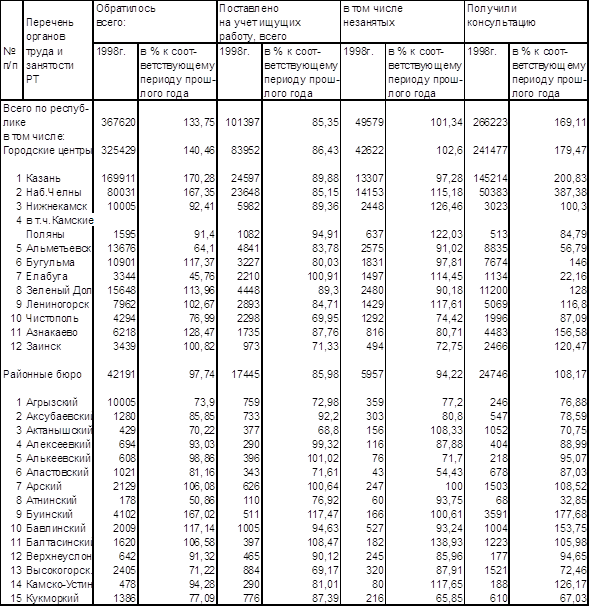Click the Кукморкий row label
The height and width of the screenshot is (606, 589).
(x=52, y=598)
